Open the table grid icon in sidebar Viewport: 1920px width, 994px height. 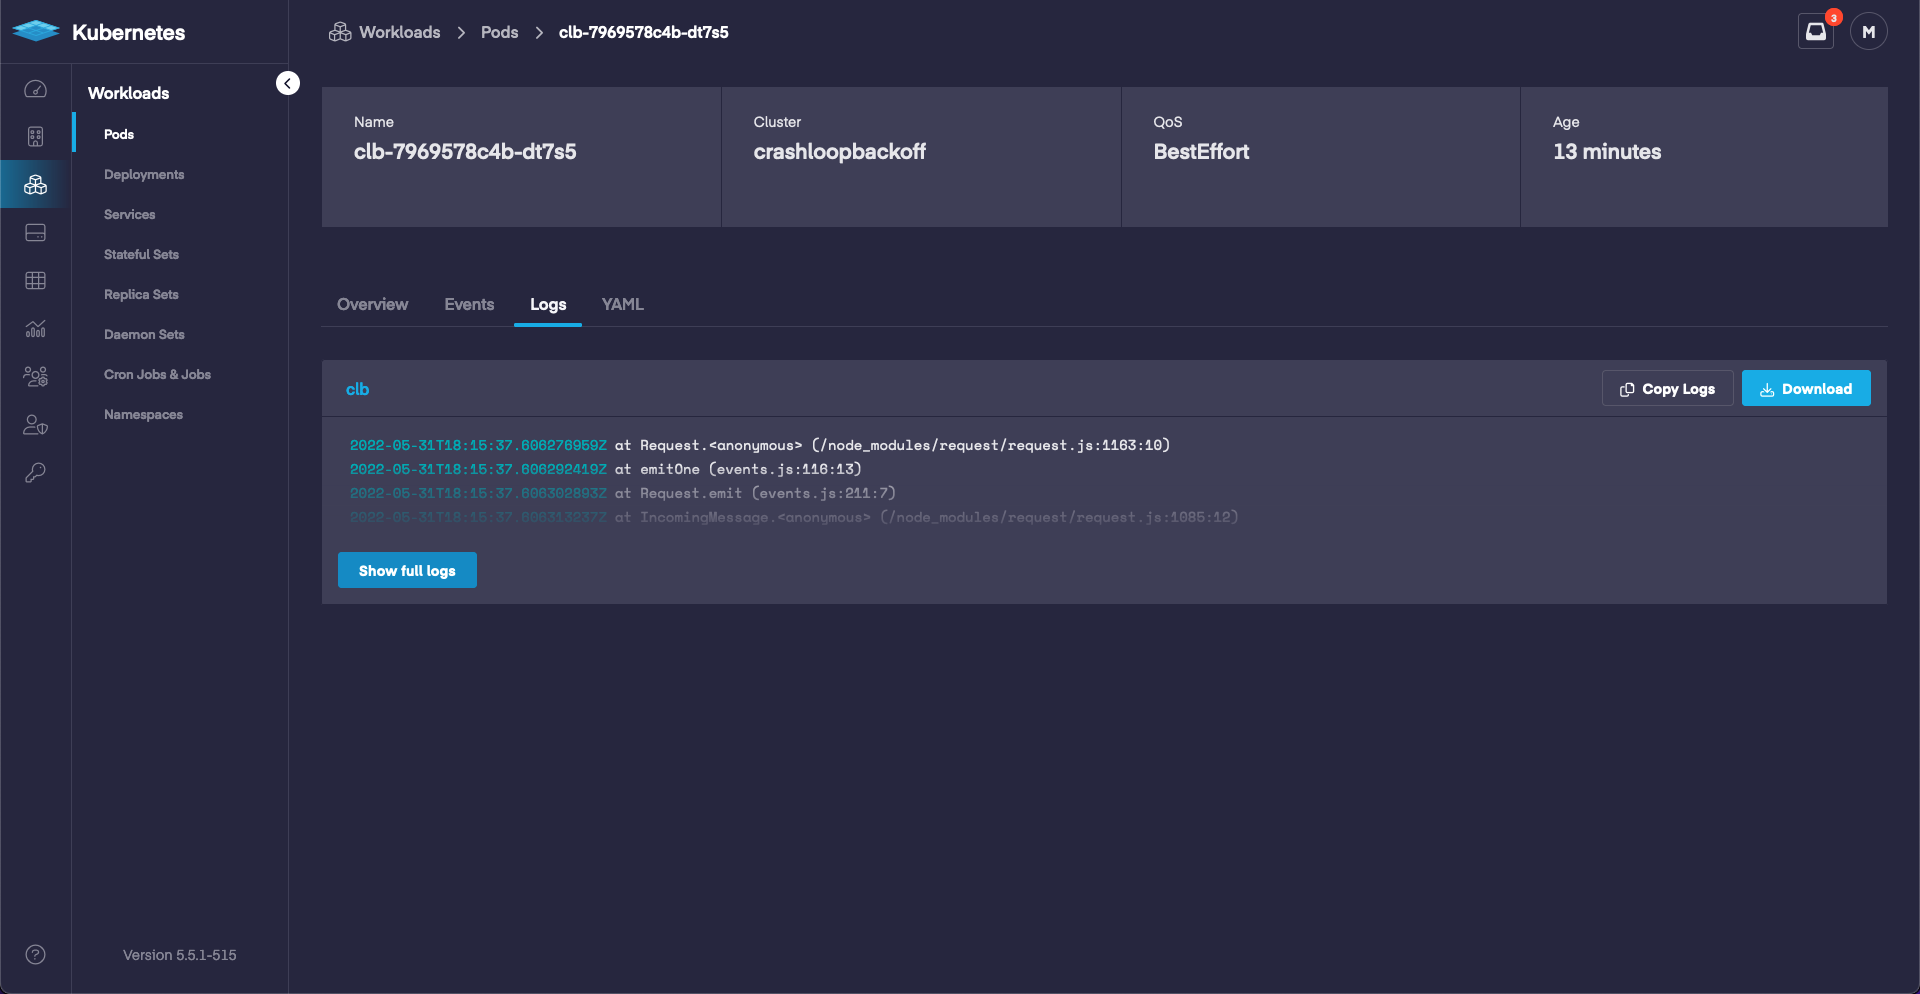35,281
